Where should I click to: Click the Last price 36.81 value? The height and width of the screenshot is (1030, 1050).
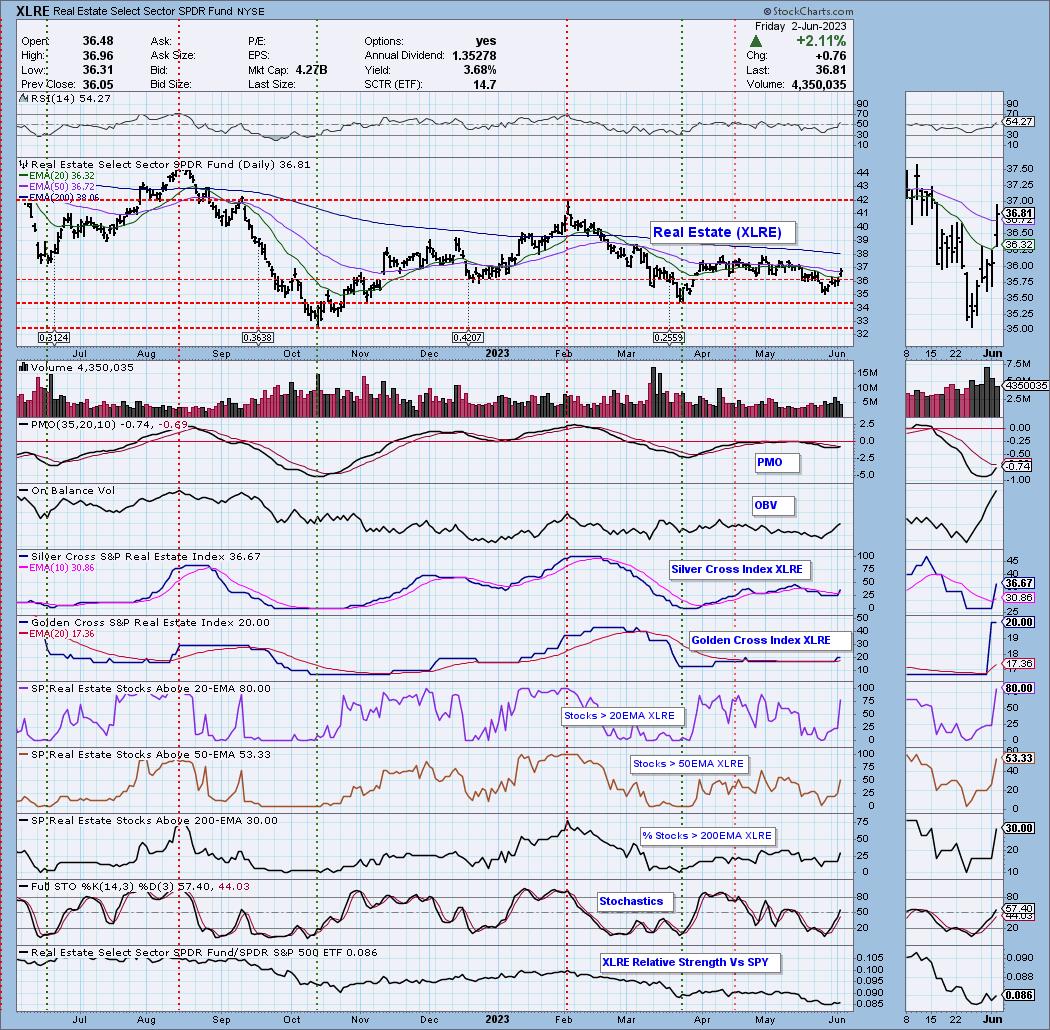coord(833,70)
